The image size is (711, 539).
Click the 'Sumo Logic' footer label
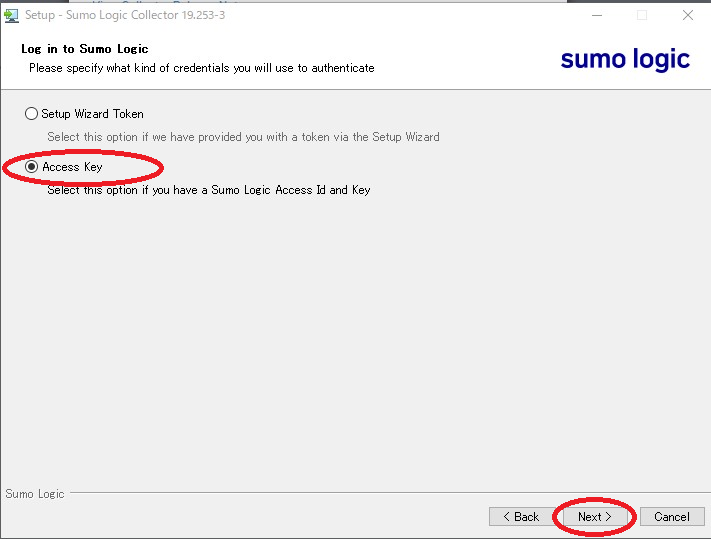click(35, 494)
